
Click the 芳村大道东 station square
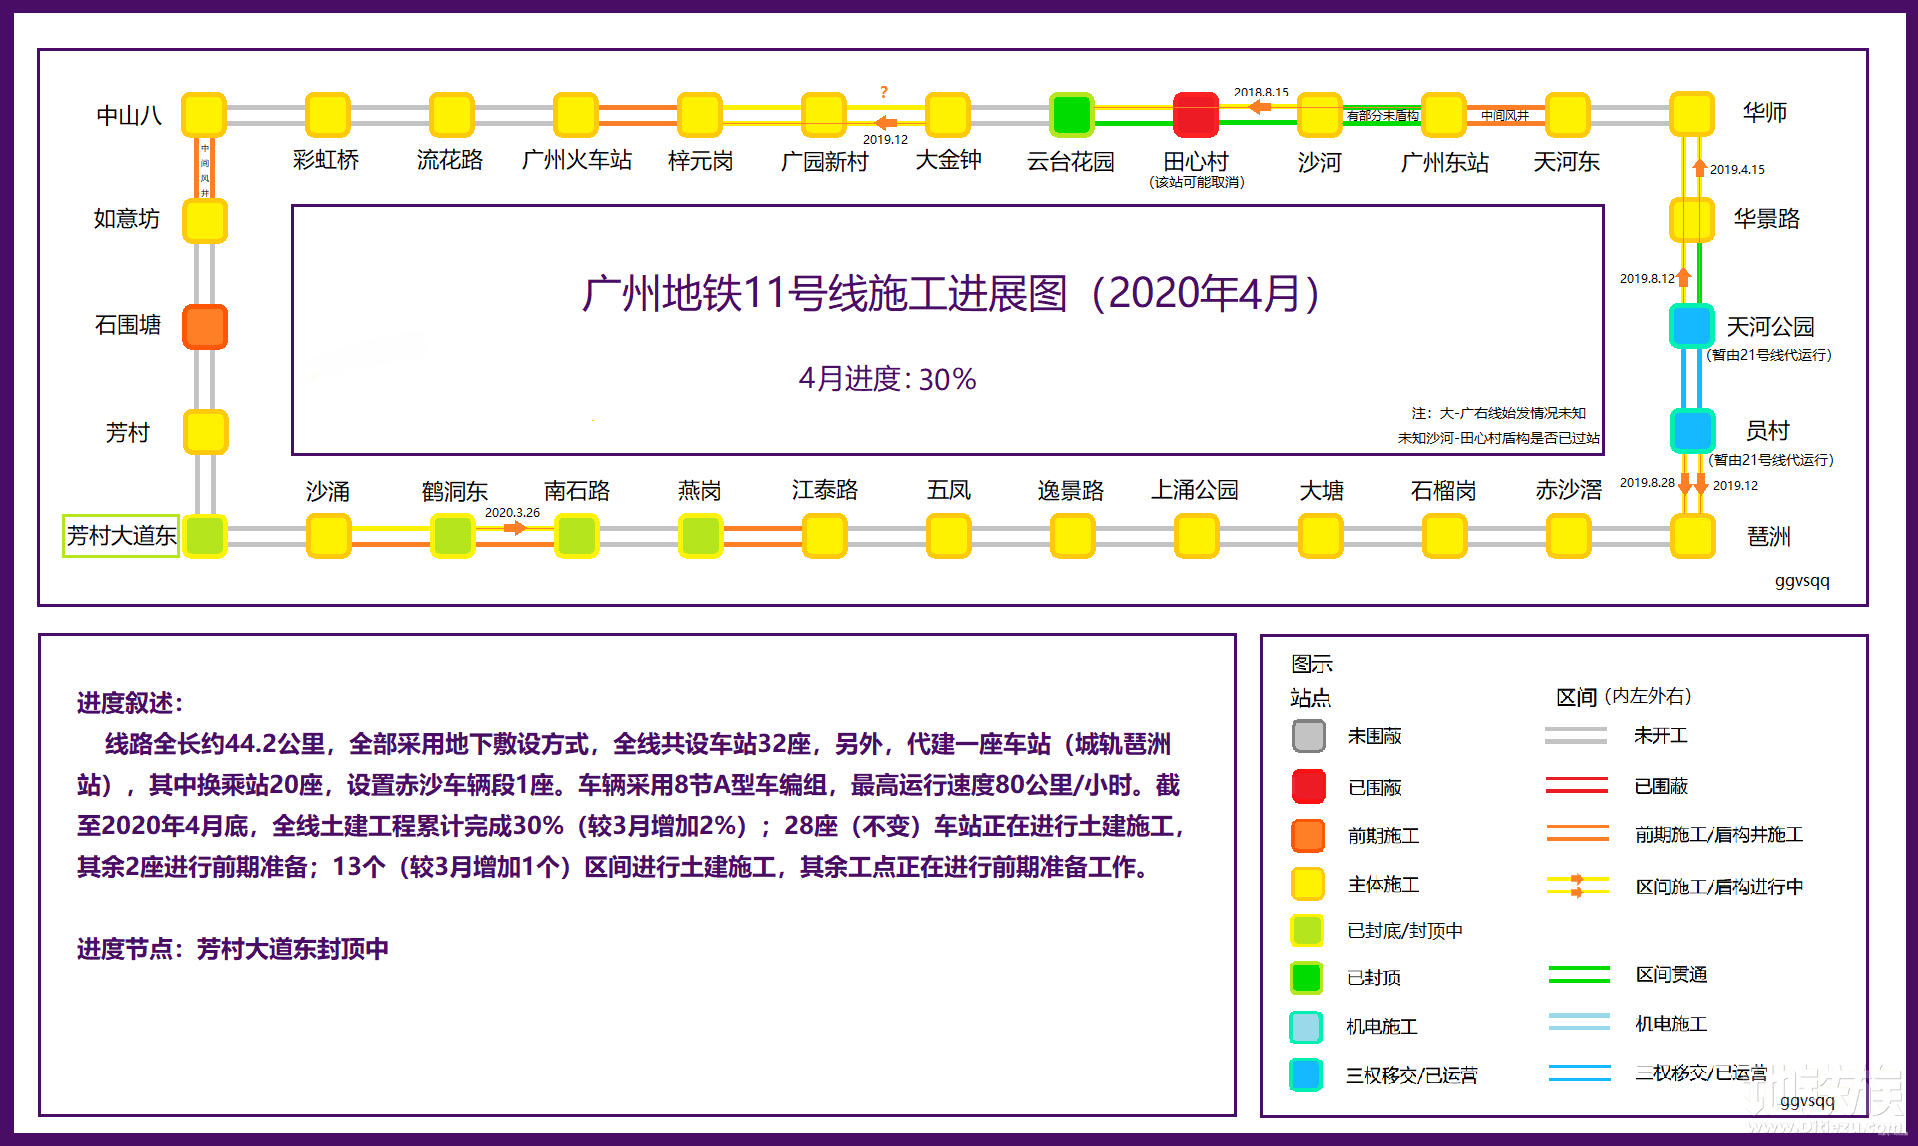205,536
